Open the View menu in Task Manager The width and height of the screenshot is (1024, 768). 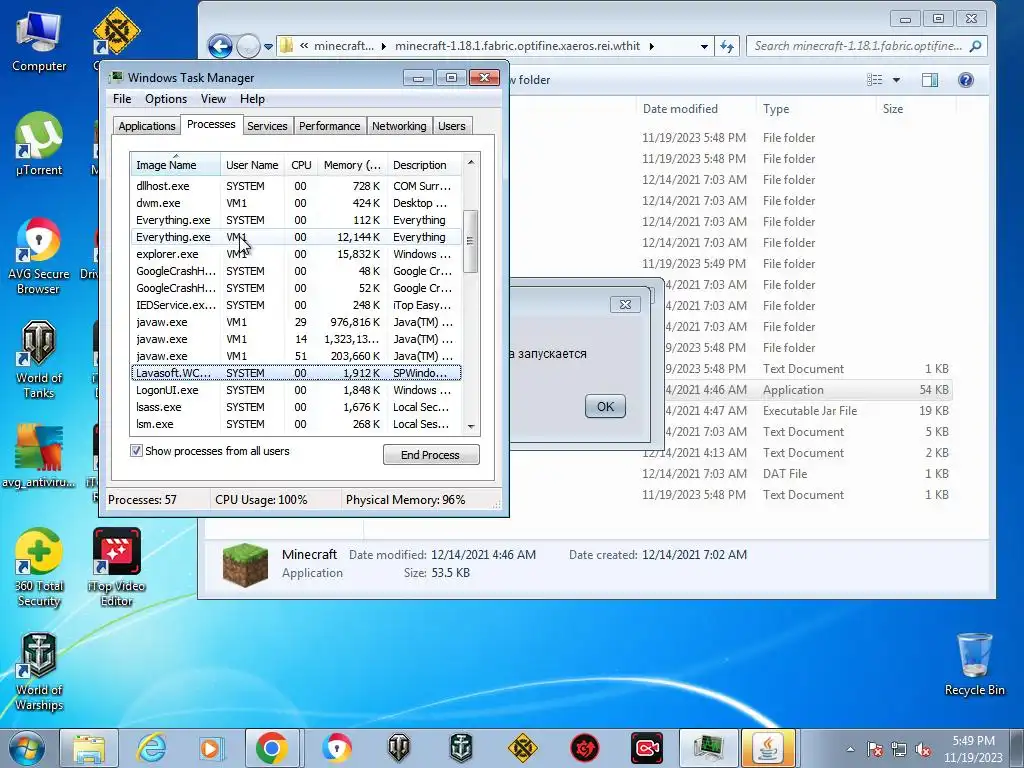pyautogui.click(x=213, y=99)
